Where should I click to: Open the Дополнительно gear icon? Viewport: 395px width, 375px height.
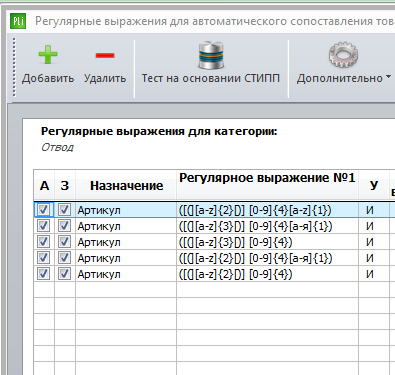pyautogui.click(x=343, y=55)
